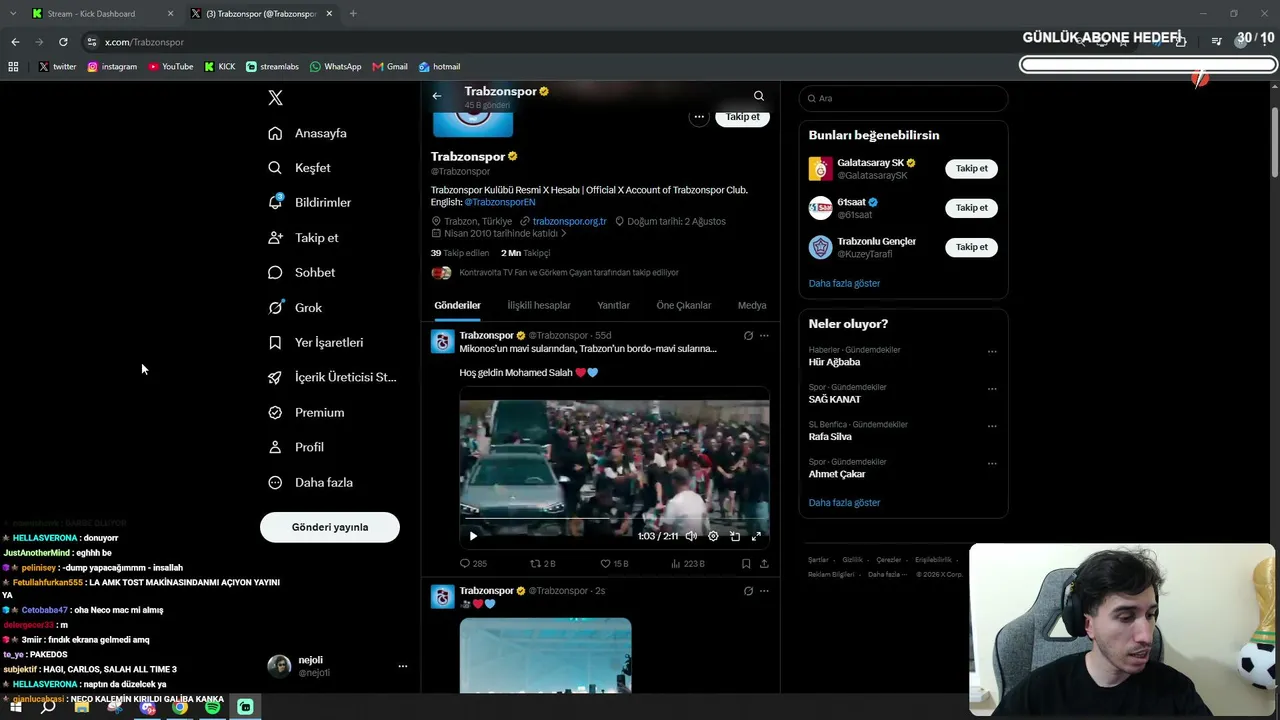
Task: Open Grok from the sidebar
Action: point(295,308)
